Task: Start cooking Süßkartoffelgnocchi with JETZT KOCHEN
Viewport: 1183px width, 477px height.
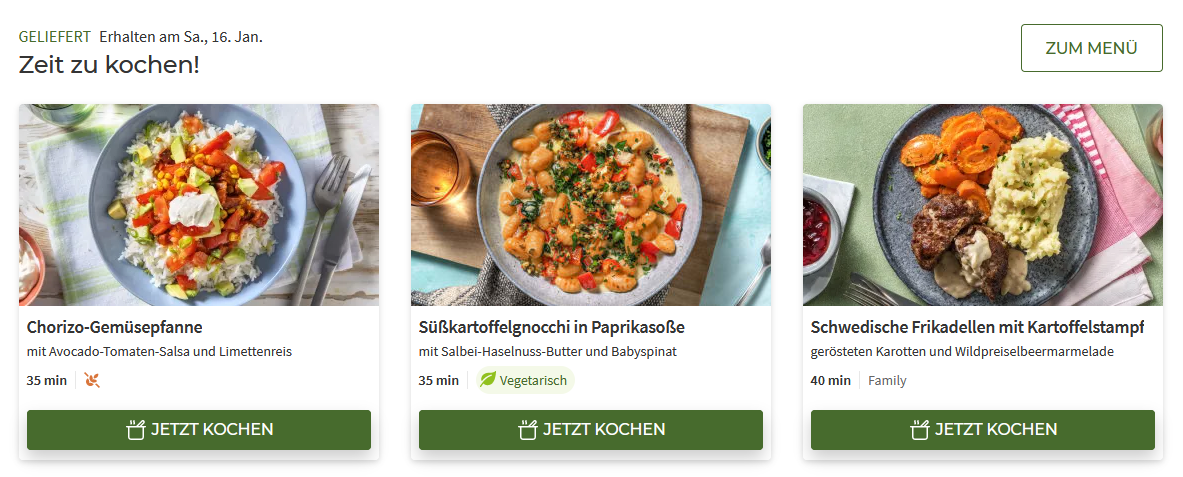Action: (591, 430)
